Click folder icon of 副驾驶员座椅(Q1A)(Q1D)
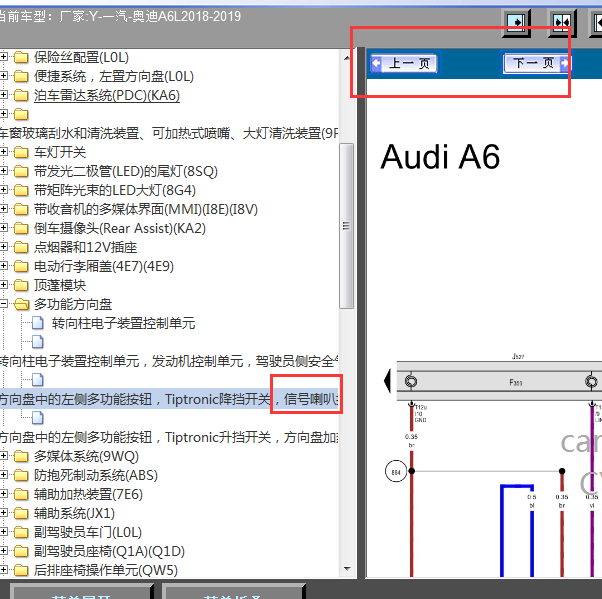This screenshot has width=602, height=599. coord(21,551)
